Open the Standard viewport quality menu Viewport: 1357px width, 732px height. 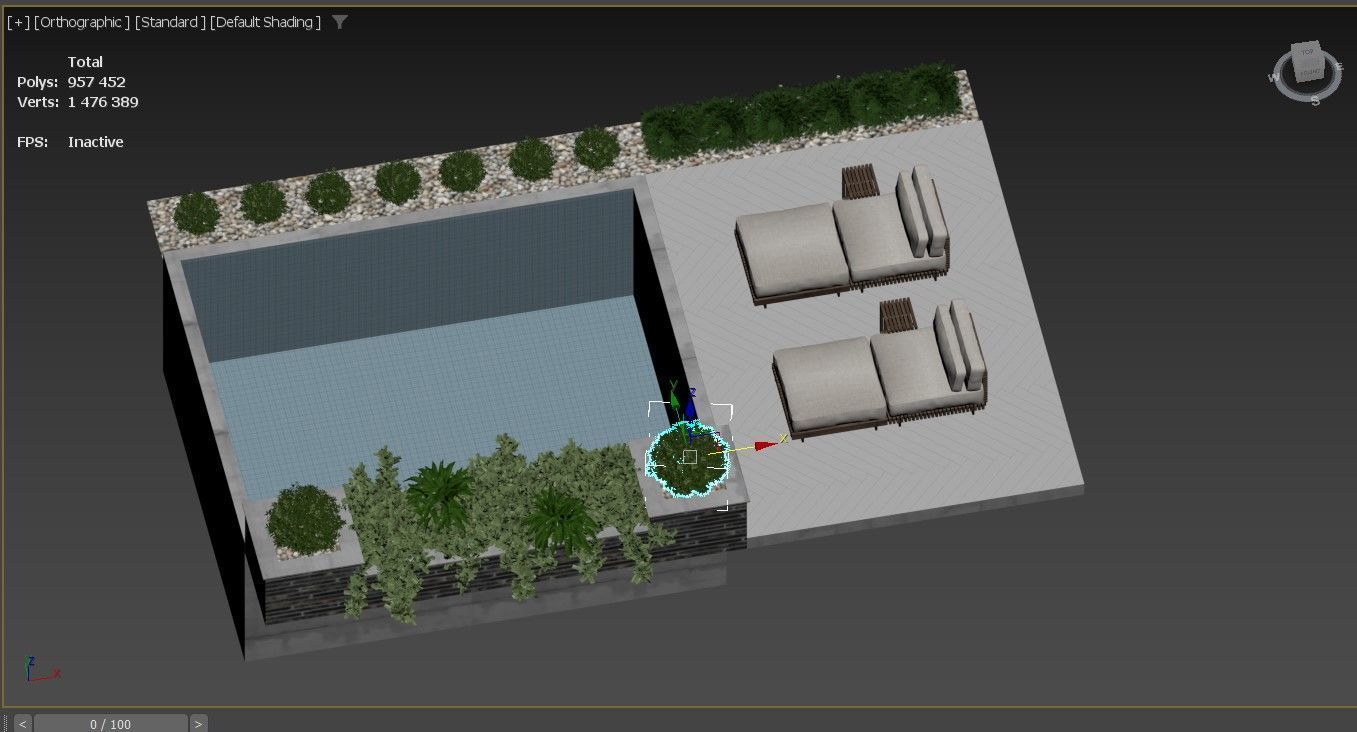[x=170, y=22]
